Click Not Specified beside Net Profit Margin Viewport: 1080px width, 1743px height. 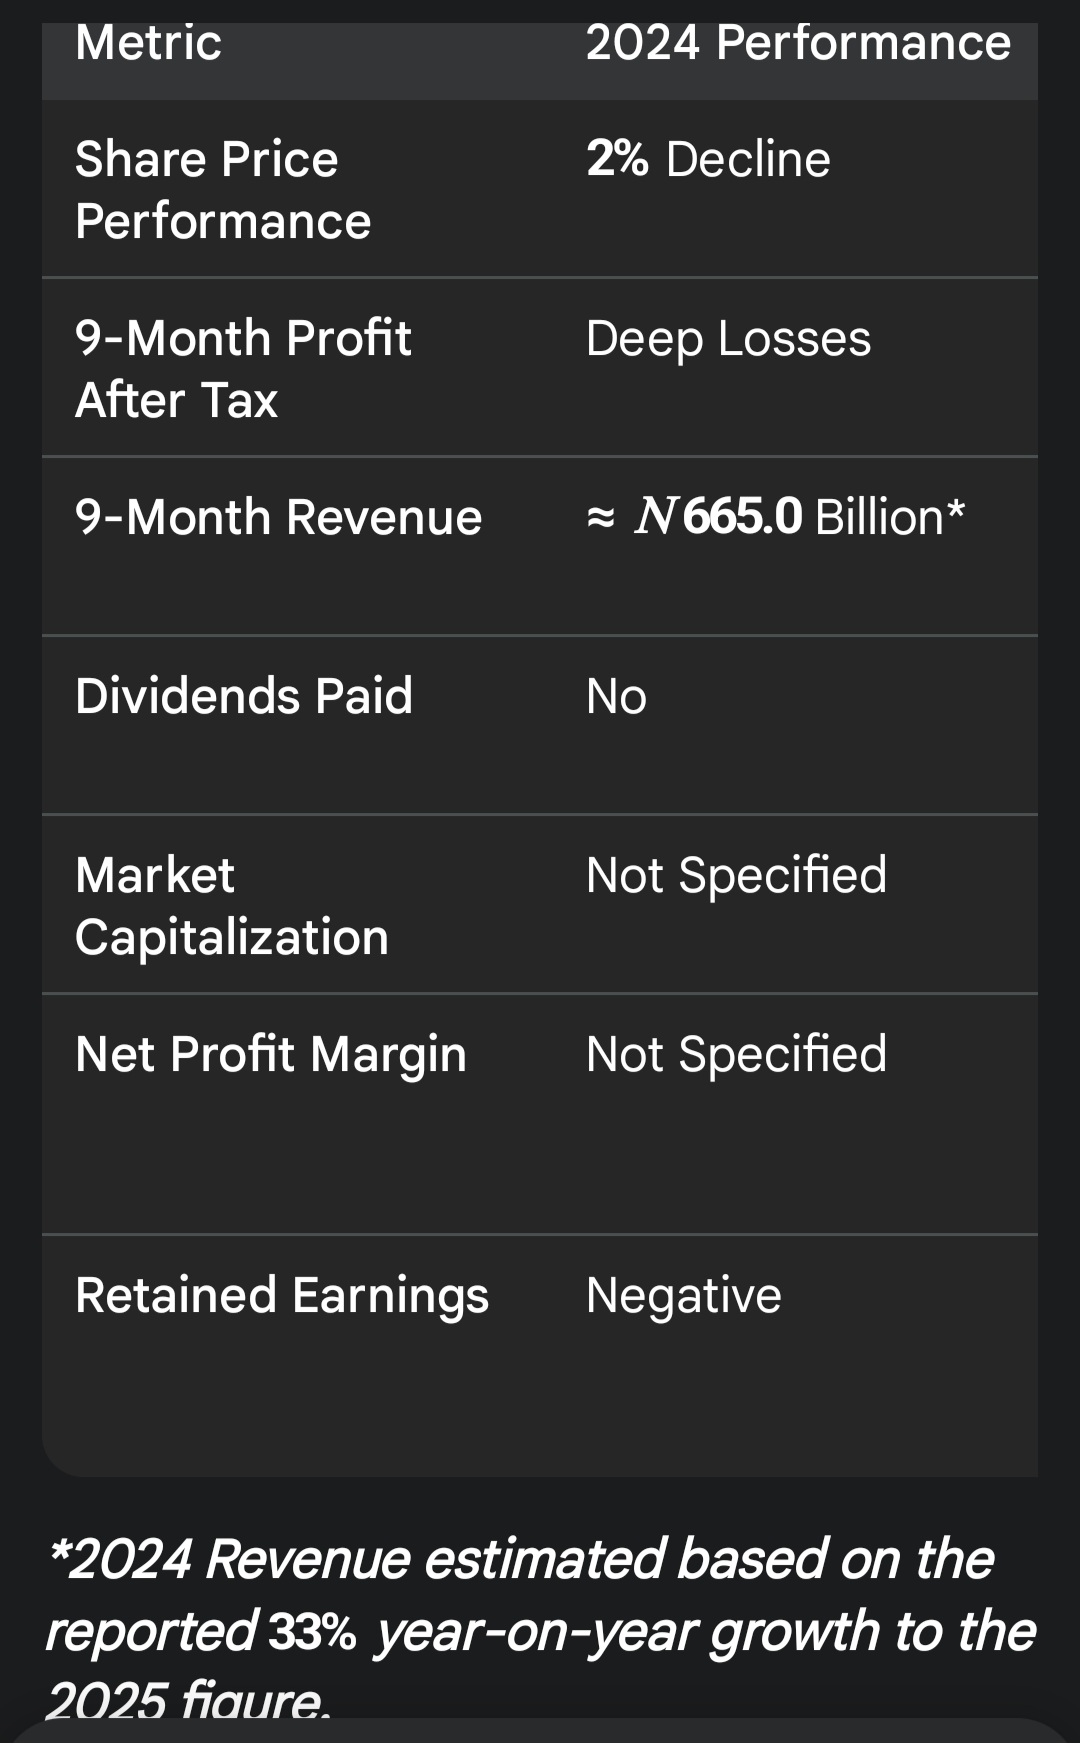click(736, 1055)
